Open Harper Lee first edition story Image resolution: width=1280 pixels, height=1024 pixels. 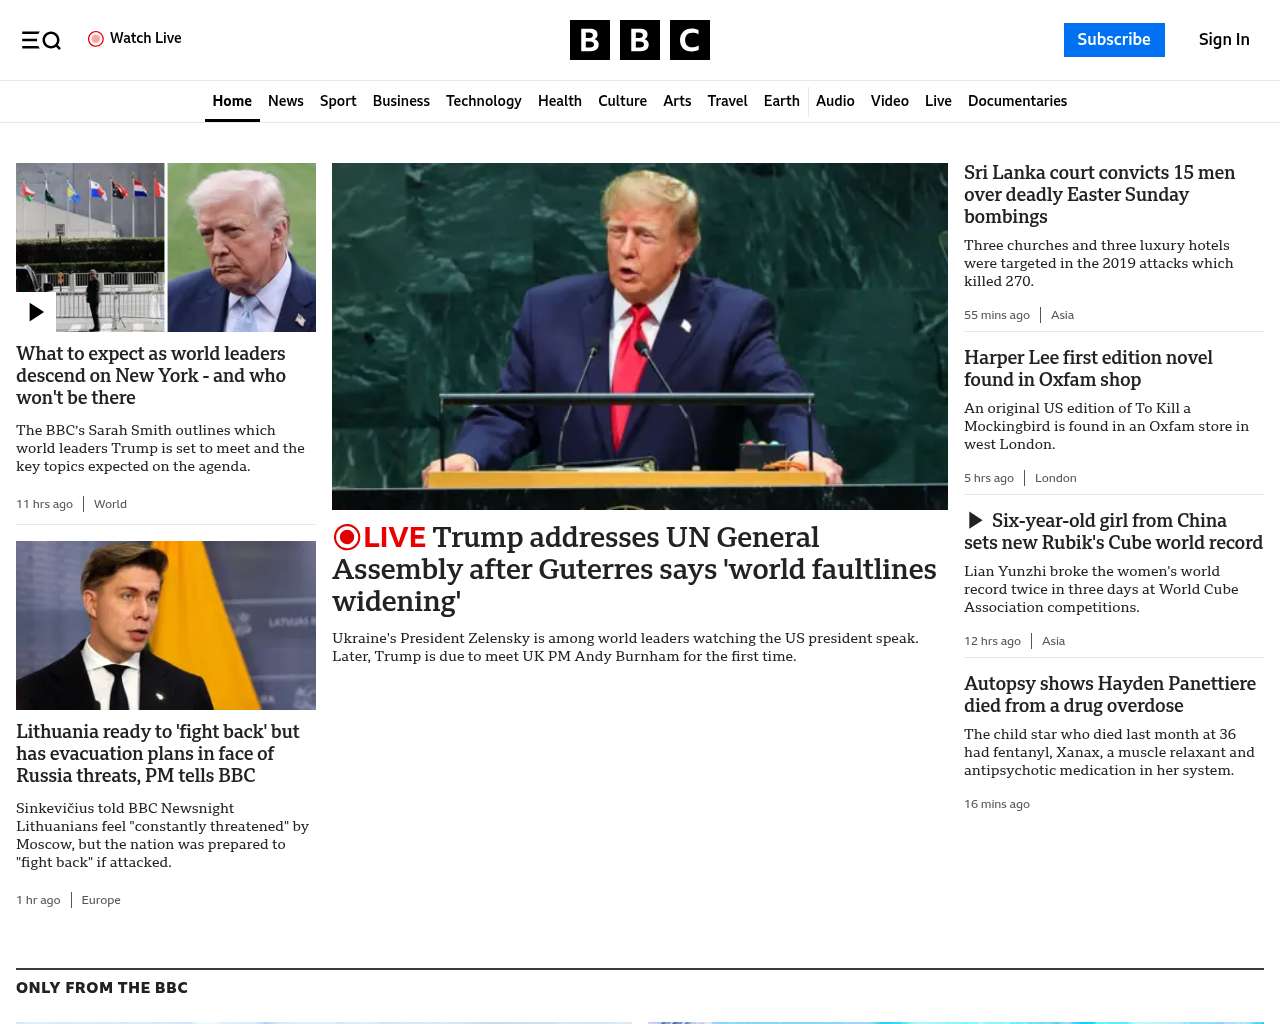point(1088,368)
